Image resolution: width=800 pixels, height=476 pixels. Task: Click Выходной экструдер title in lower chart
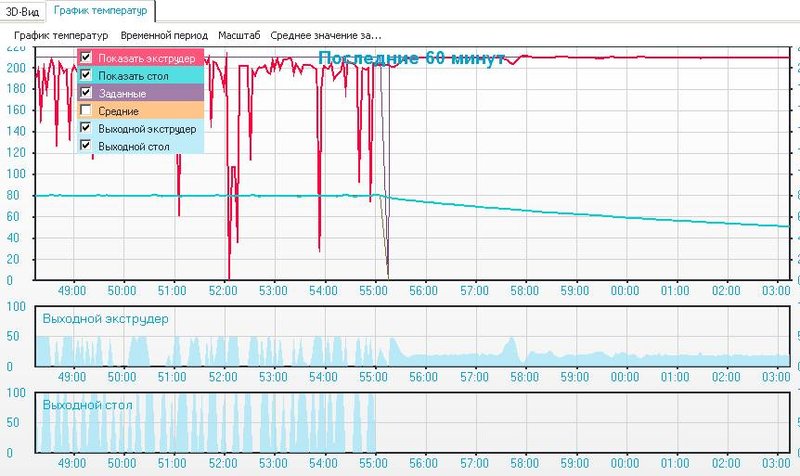(105, 318)
